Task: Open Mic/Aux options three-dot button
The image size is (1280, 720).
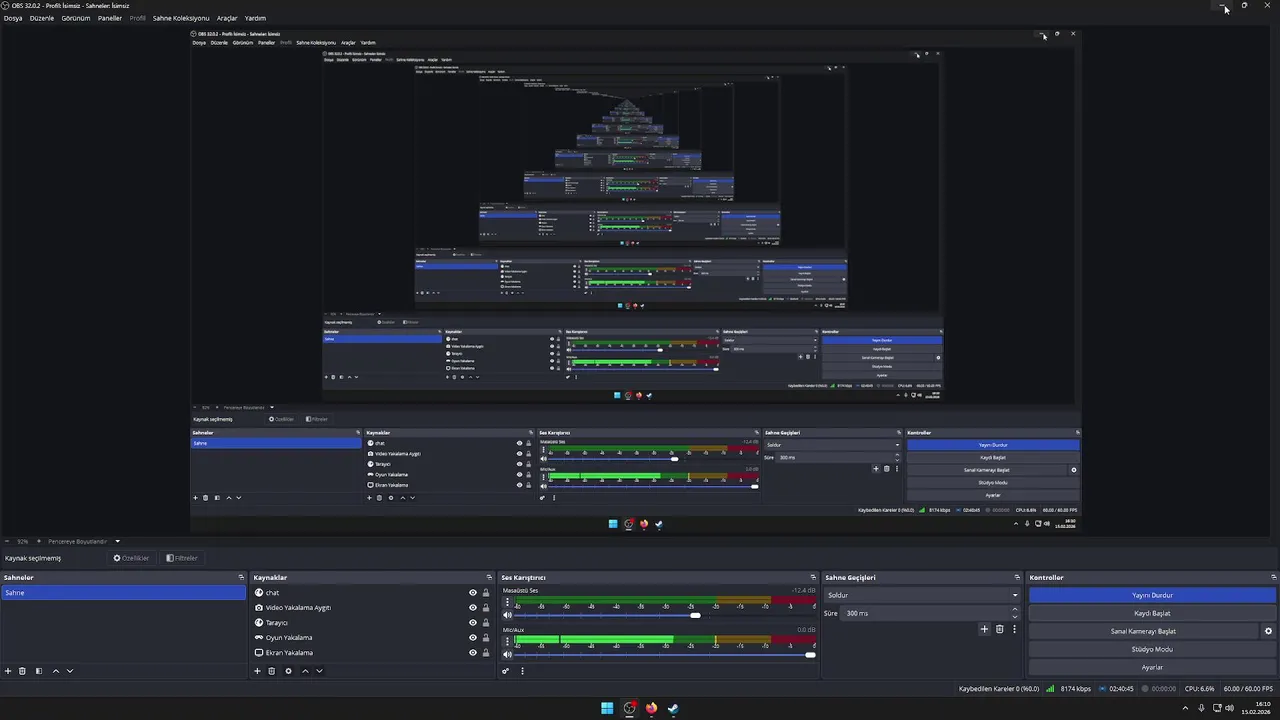Action: tap(507, 642)
